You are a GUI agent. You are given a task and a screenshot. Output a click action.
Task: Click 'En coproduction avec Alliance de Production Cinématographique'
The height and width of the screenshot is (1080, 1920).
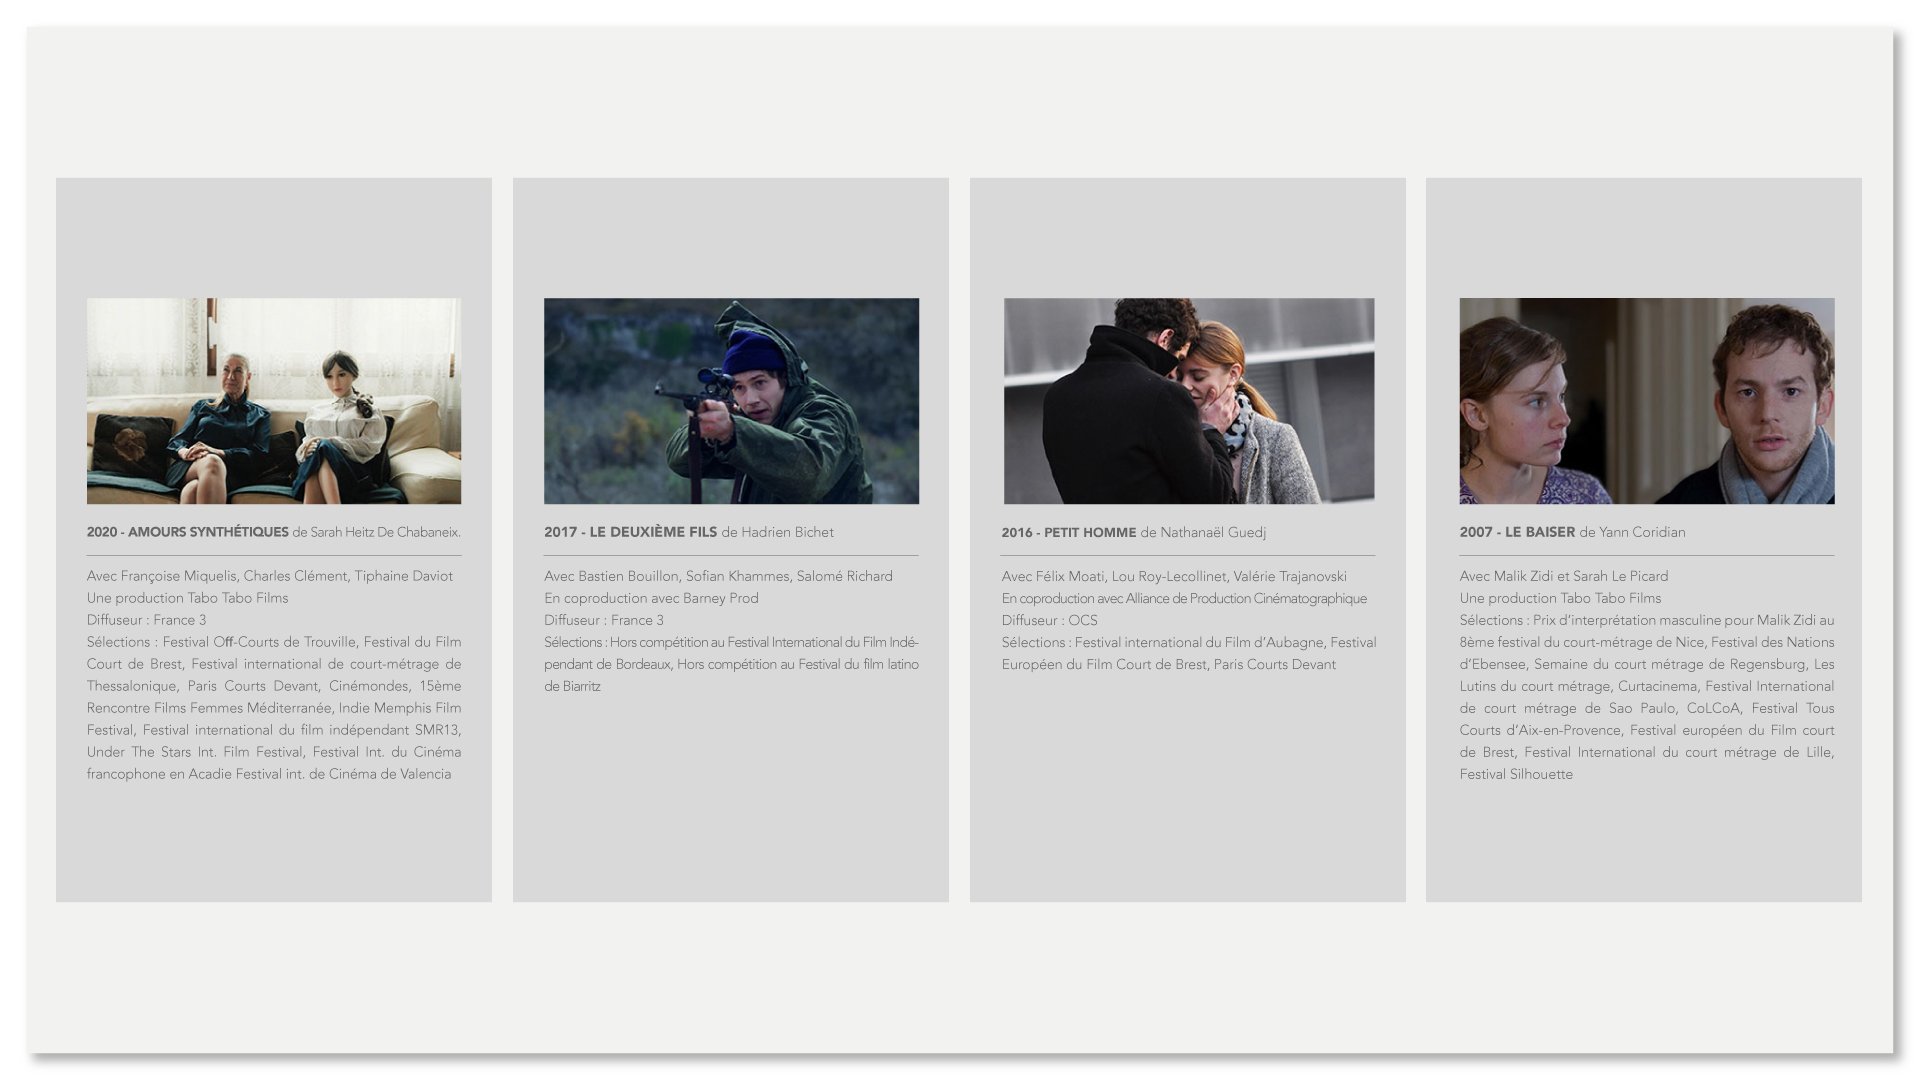[1184, 598]
